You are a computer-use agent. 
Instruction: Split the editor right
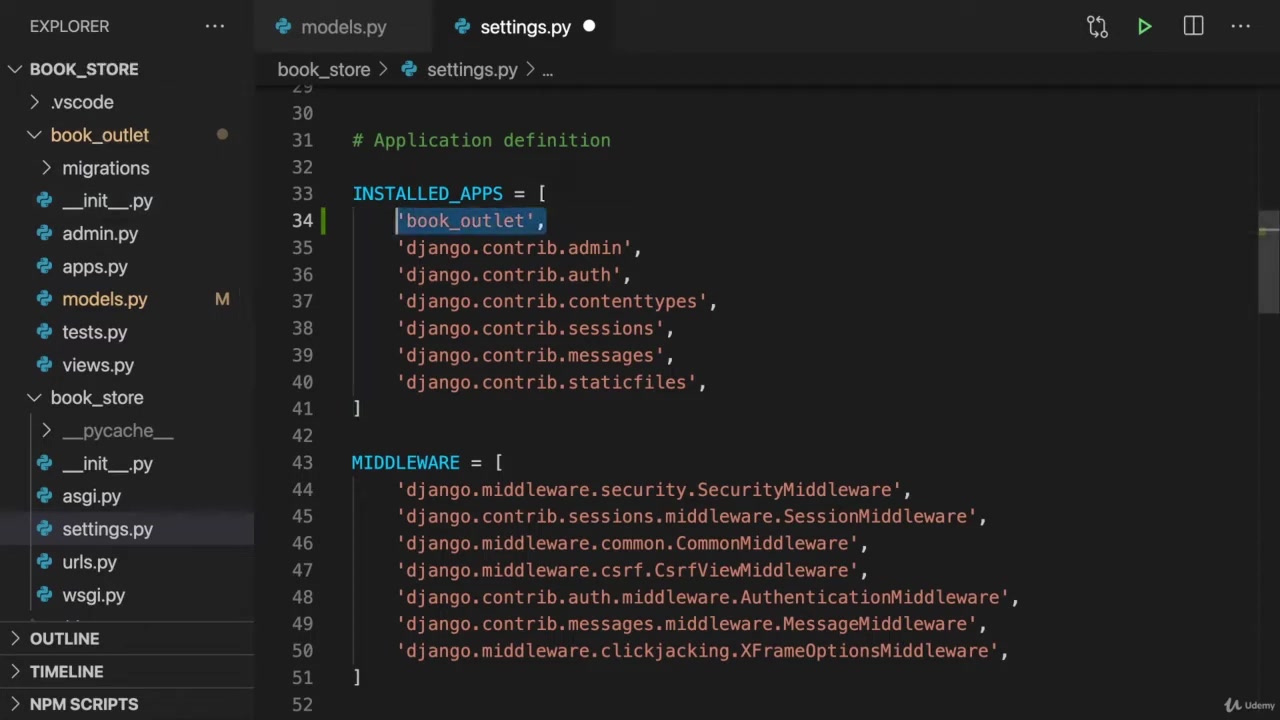[1193, 27]
